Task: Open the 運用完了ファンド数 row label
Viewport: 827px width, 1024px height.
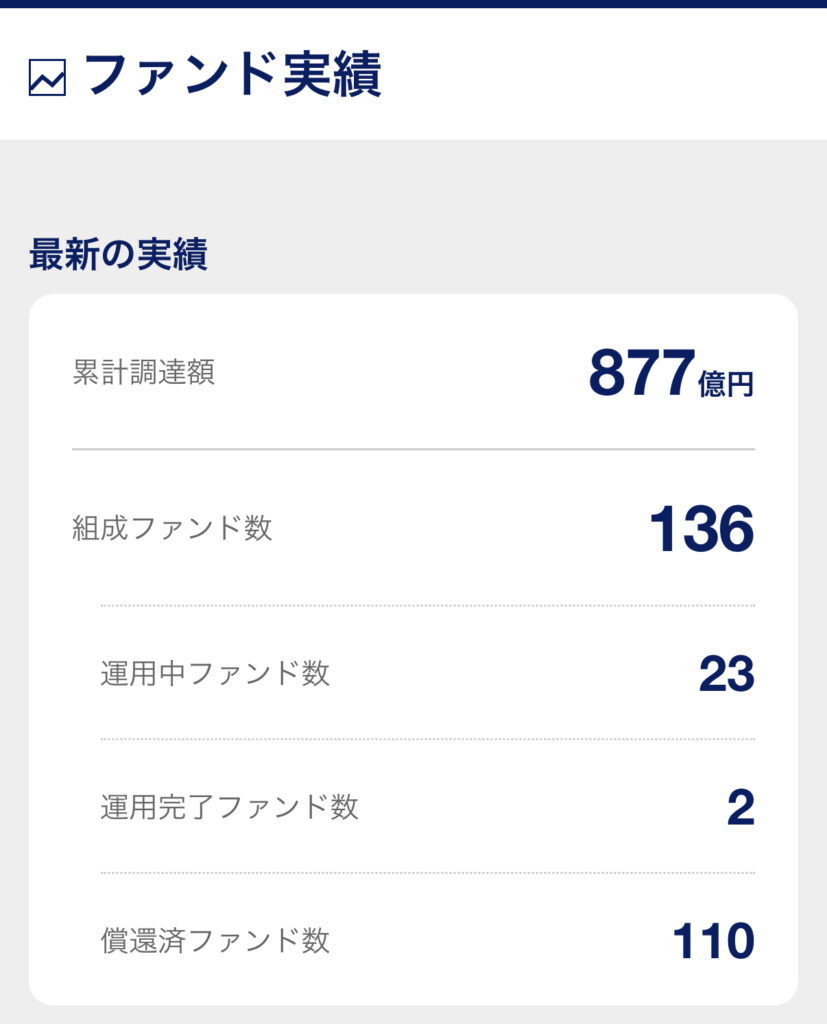Action: 229,807
